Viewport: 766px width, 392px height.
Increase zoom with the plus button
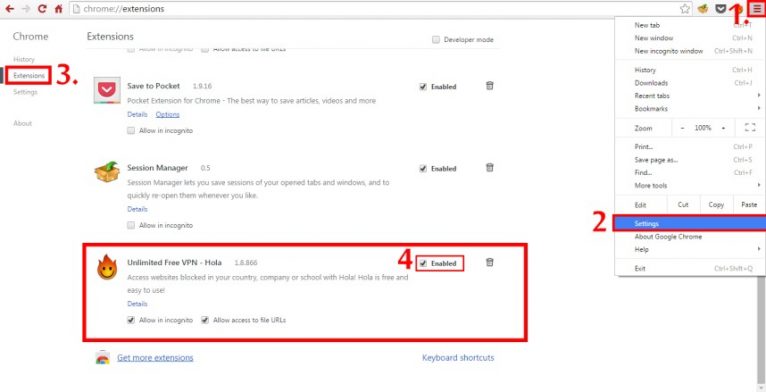tap(723, 128)
